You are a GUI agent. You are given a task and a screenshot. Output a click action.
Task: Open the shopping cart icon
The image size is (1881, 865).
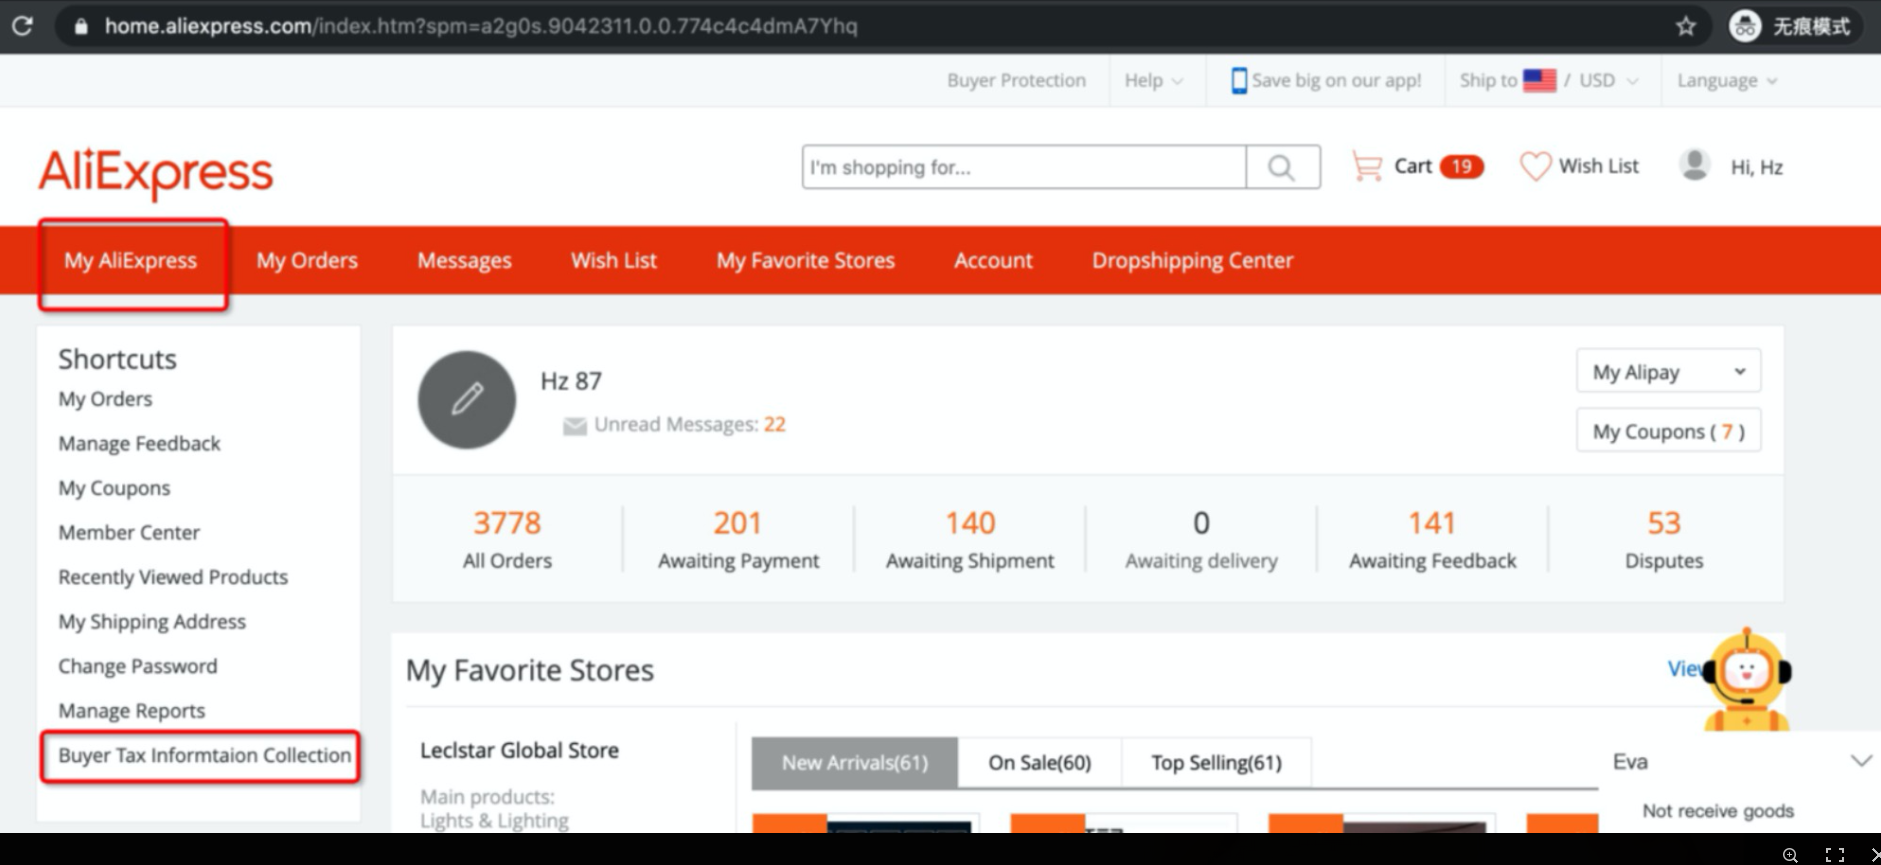tap(1366, 166)
